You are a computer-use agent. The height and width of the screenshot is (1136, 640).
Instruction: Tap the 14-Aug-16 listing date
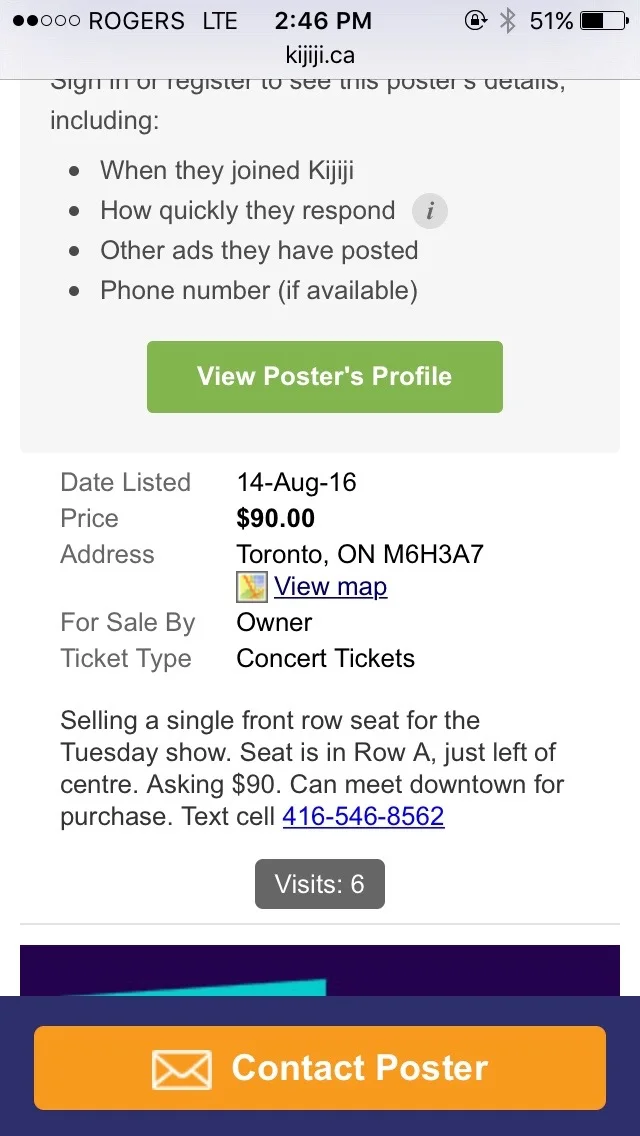[x=297, y=482]
